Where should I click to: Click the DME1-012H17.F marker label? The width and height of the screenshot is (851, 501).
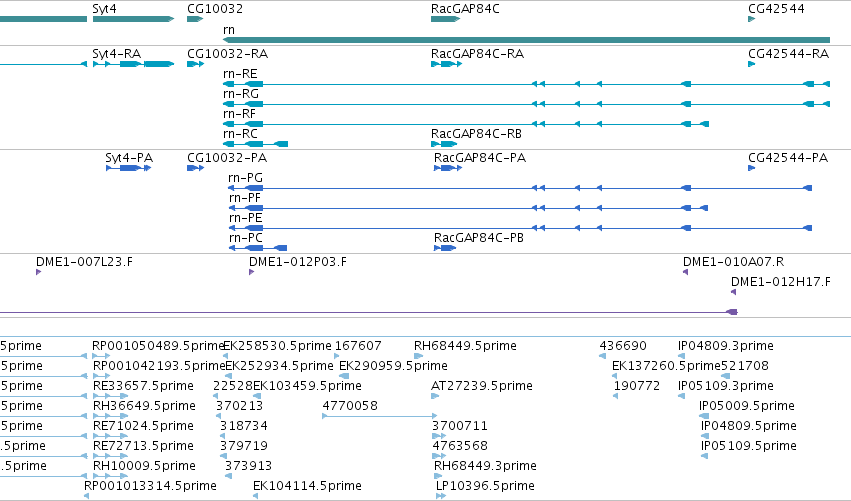click(x=780, y=282)
